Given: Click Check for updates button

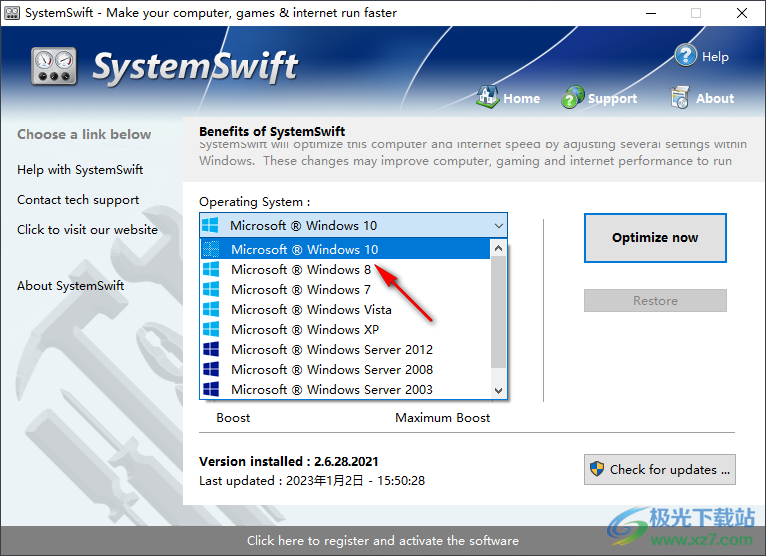Looking at the screenshot, I should pyautogui.click(x=660, y=470).
